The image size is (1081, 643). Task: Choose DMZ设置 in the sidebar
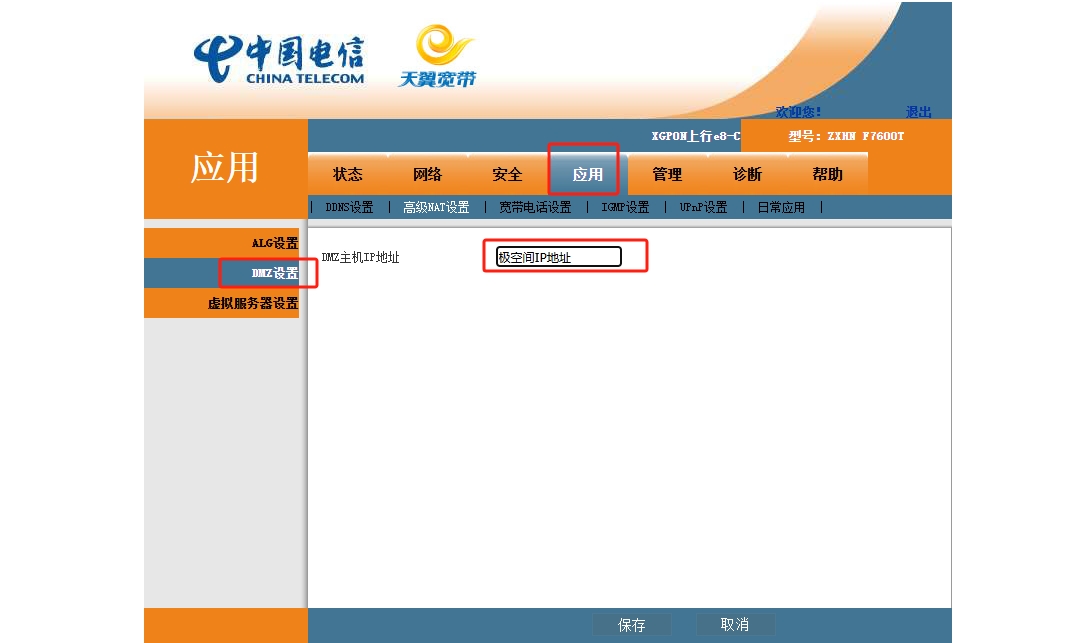[274, 273]
